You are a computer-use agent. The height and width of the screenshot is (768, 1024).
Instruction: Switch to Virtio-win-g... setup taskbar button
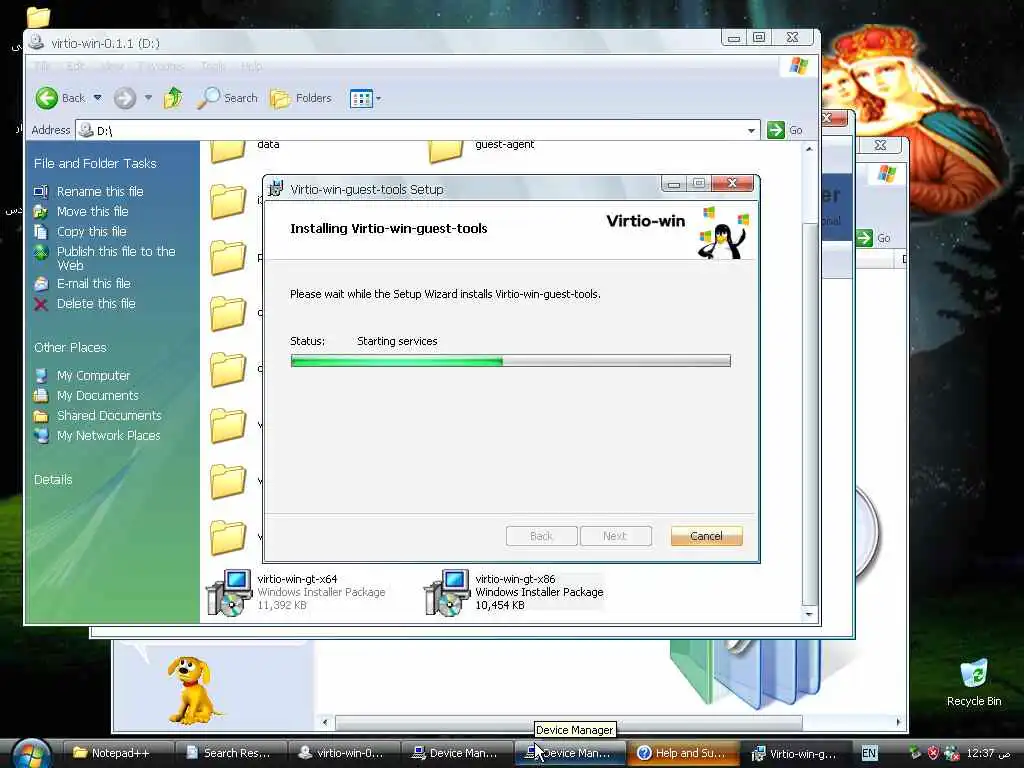(797, 753)
